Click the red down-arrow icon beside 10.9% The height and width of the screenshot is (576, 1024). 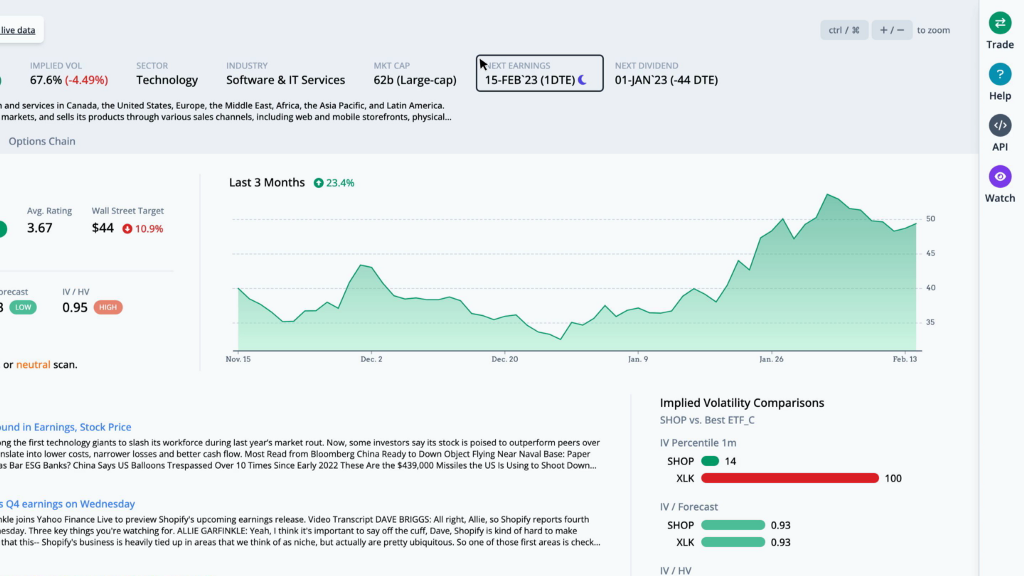click(x=127, y=229)
